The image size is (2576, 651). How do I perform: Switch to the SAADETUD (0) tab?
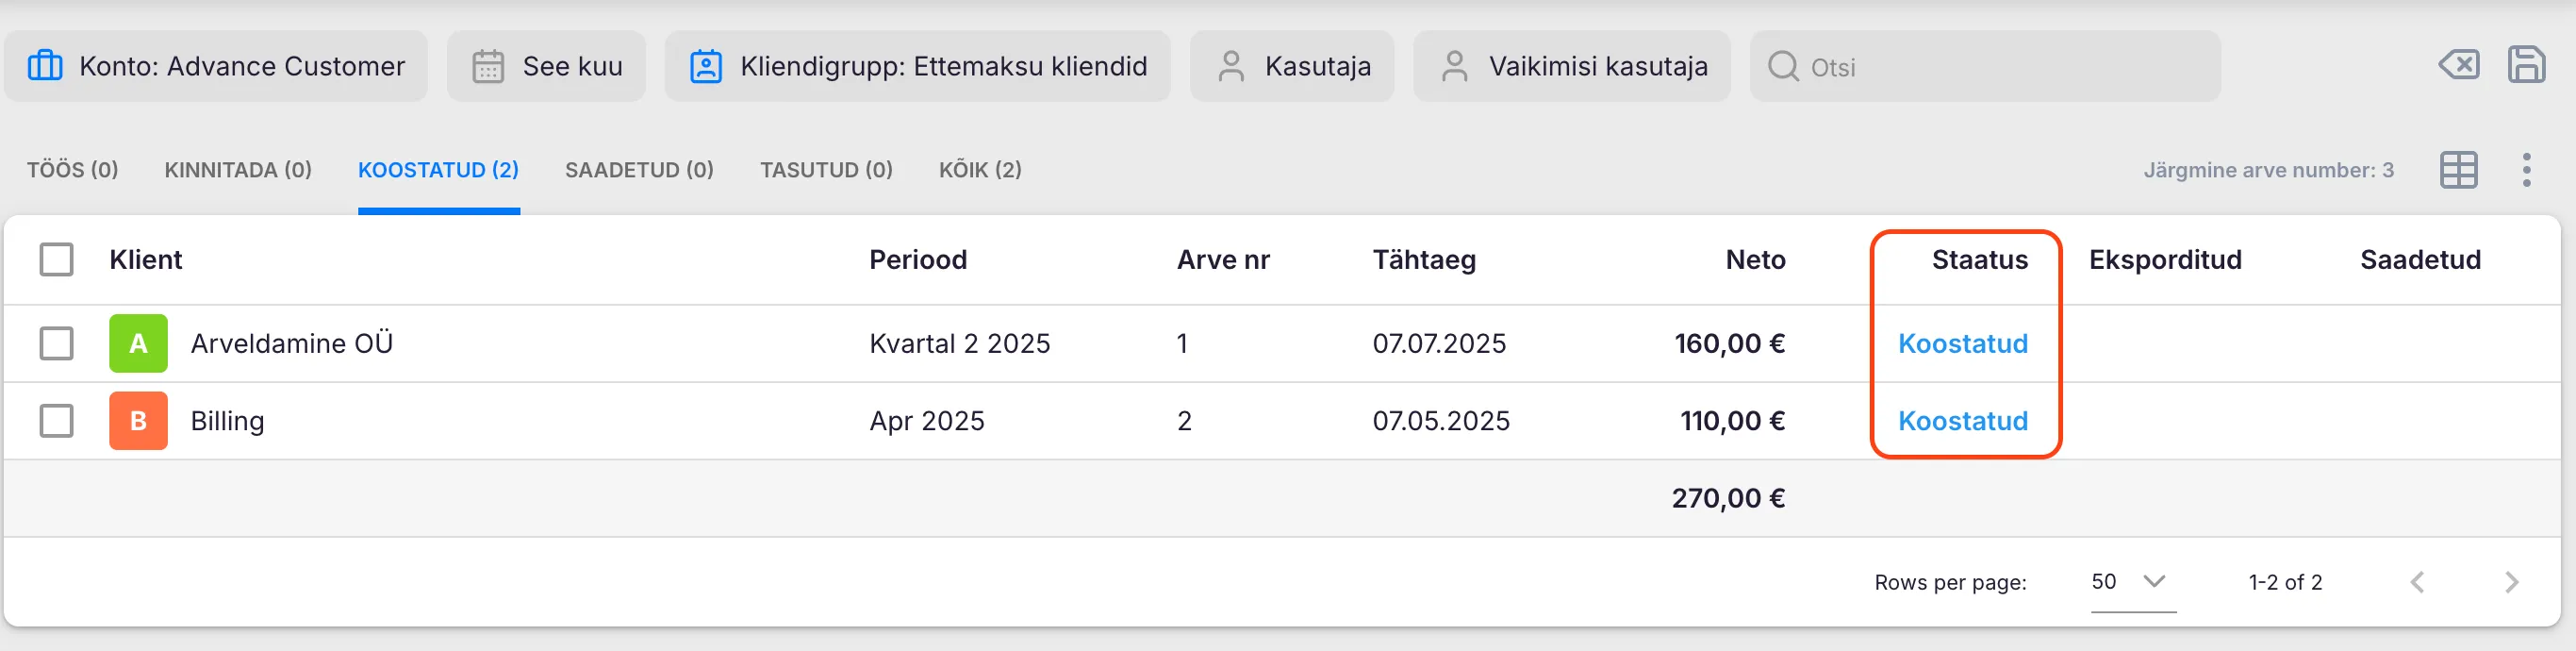point(639,170)
